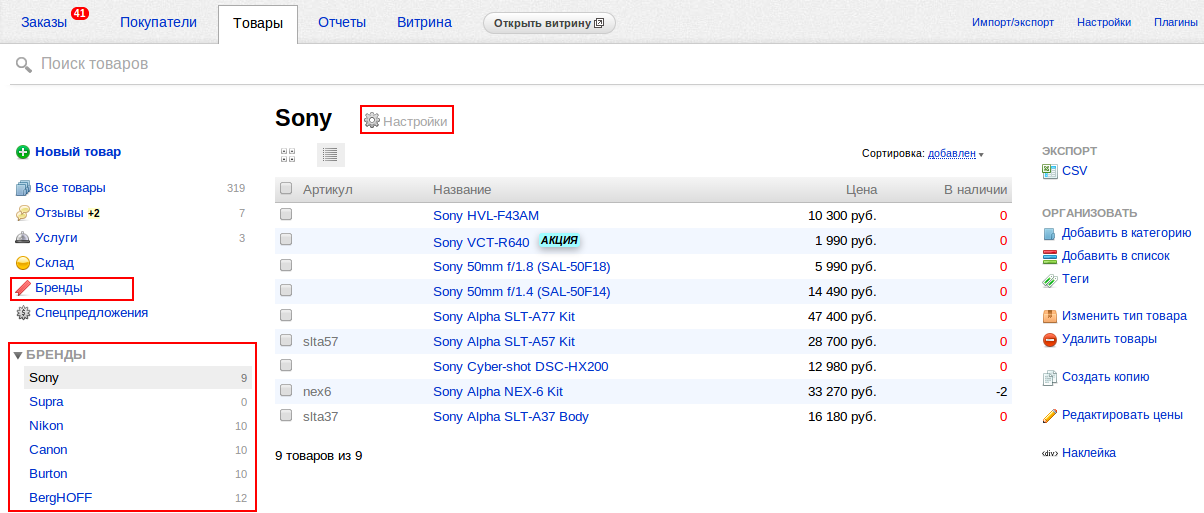Screen dimensions: 1204x513
Task: Check the box for Sony HVL-F43AM
Action: pyautogui.click(x=286, y=214)
